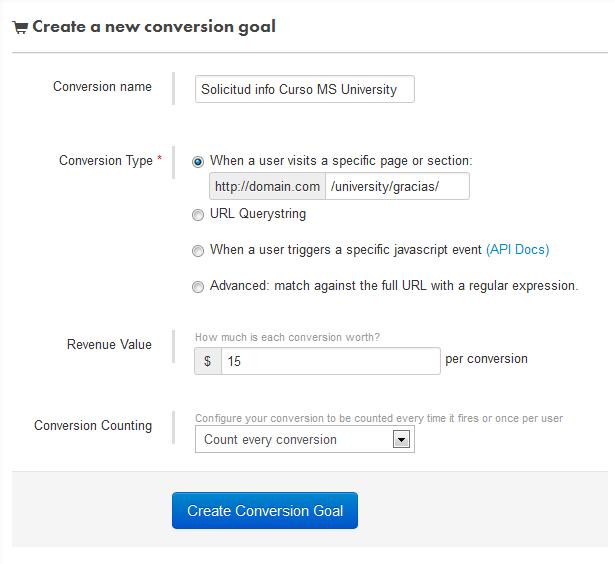Click the http://domain.com prefix label
Screen dimensions: 615x564
267,186
